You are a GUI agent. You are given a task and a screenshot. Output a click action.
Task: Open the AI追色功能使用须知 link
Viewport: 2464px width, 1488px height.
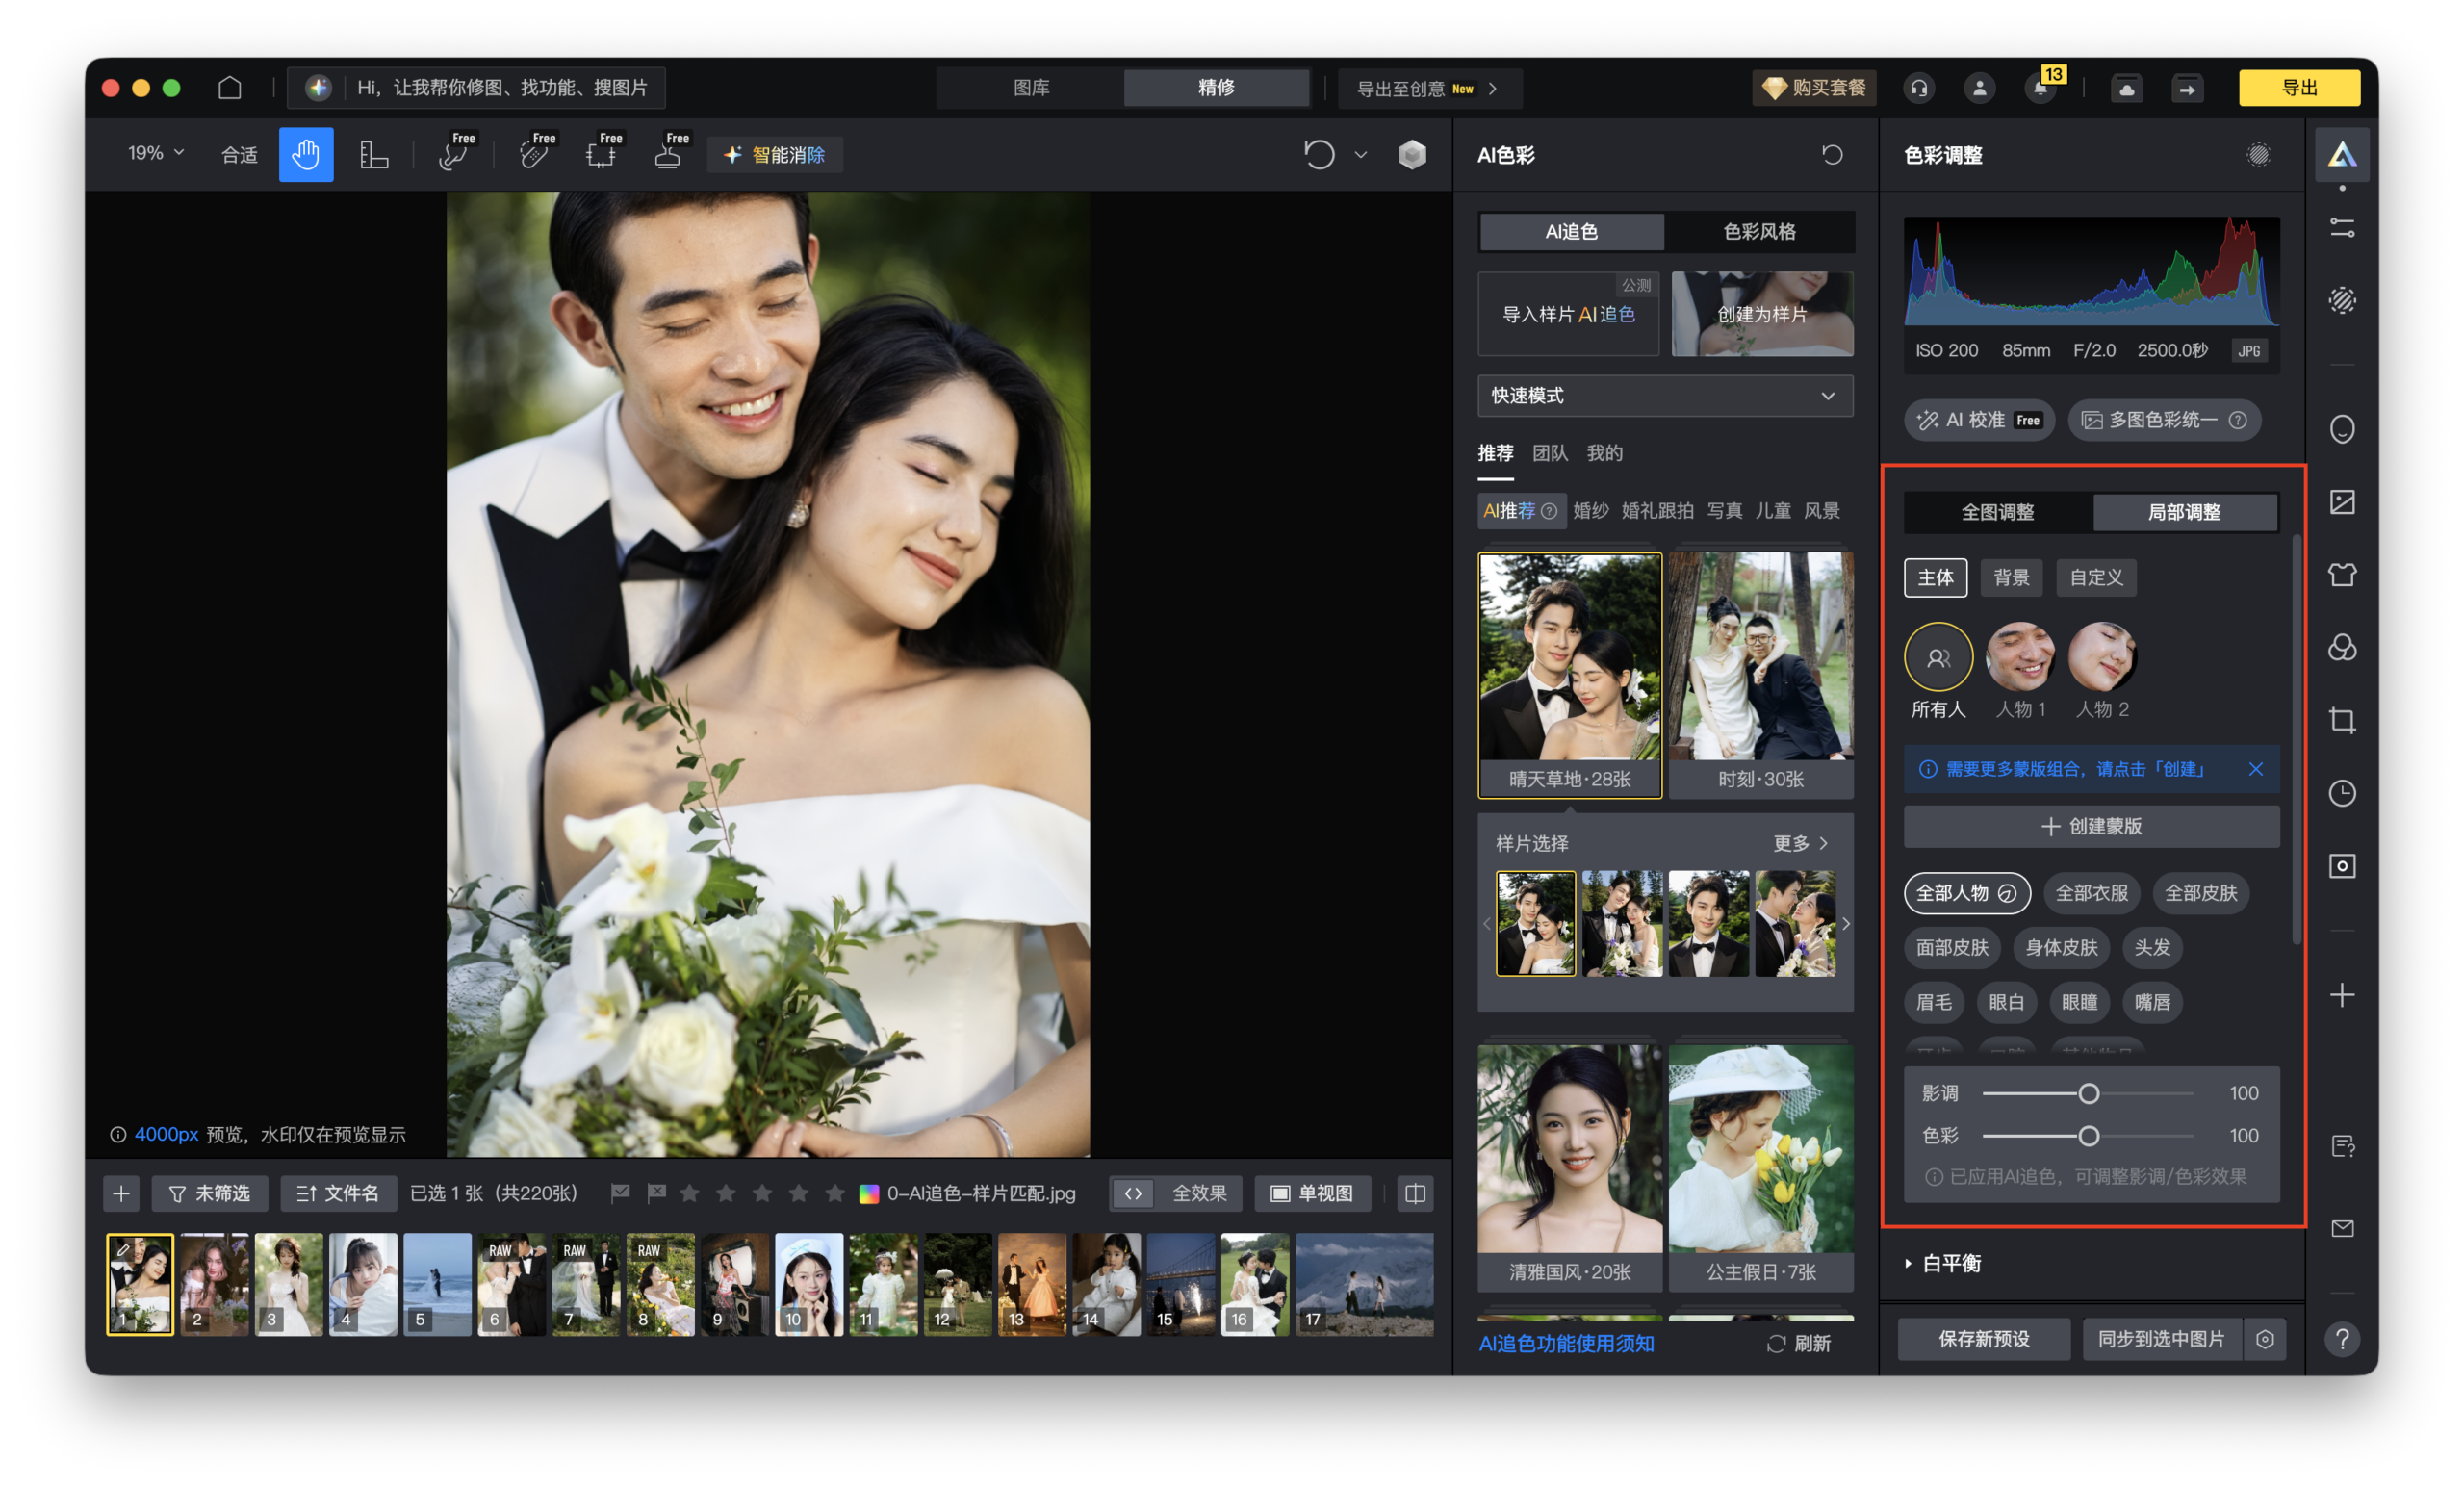tap(1565, 1343)
